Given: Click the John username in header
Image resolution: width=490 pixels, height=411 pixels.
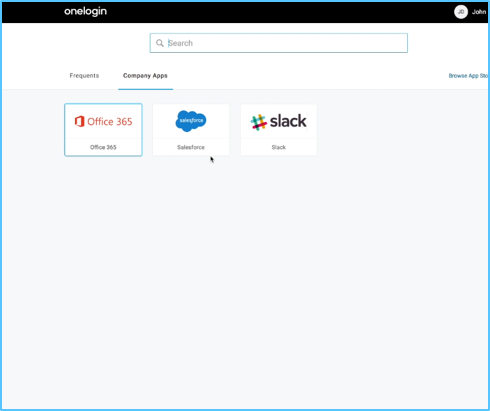Looking at the screenshot, I should click(479, 12).
